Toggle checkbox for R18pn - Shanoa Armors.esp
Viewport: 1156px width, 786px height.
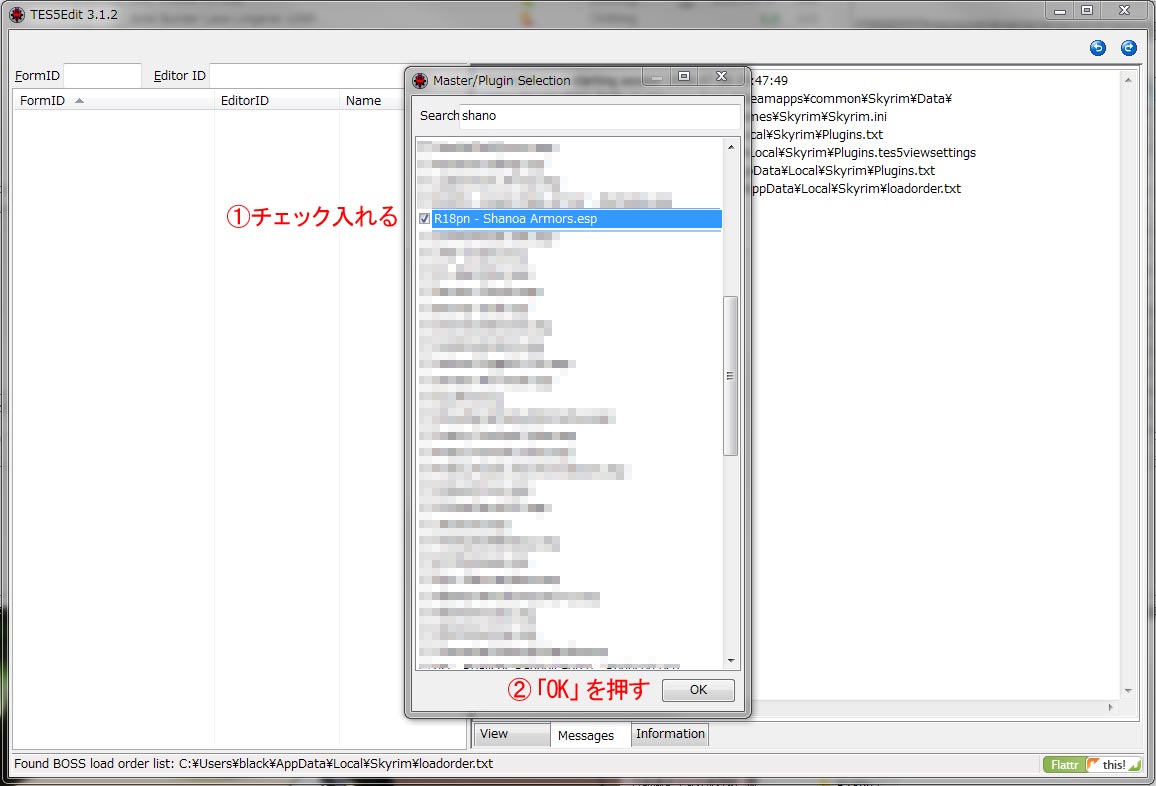coord(425,218)
